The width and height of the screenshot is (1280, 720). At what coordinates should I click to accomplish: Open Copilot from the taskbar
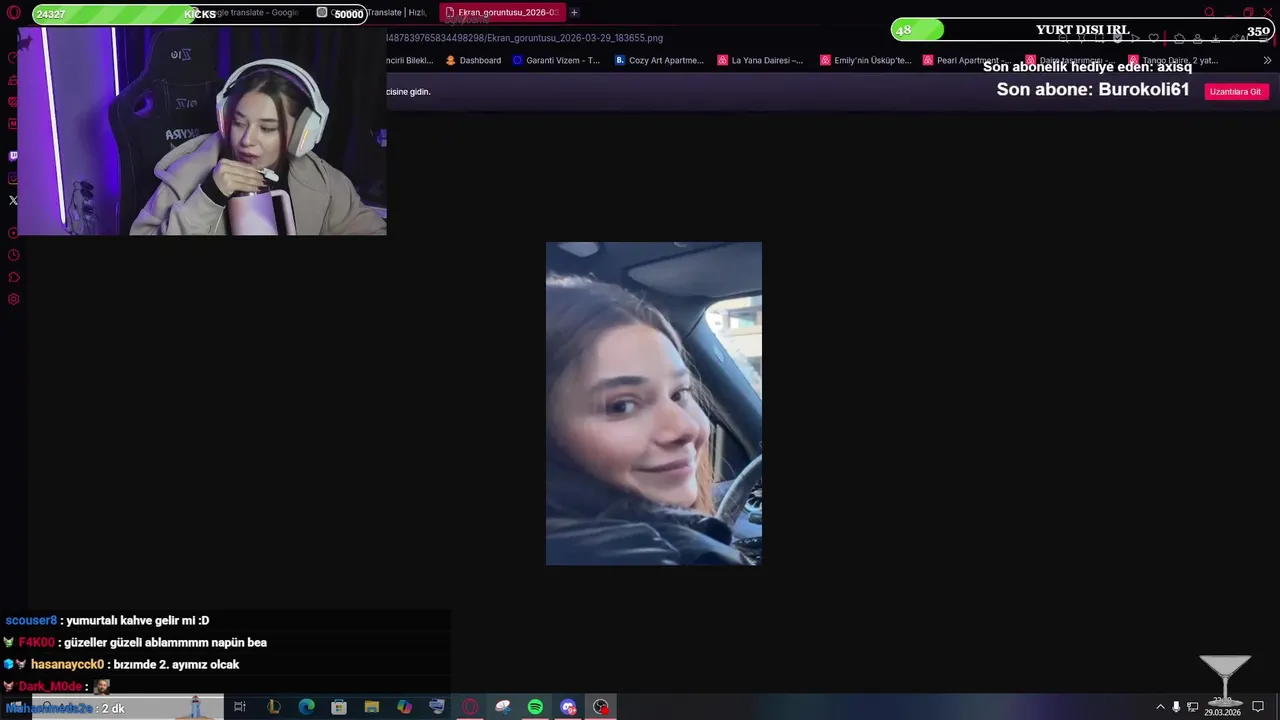404,707
